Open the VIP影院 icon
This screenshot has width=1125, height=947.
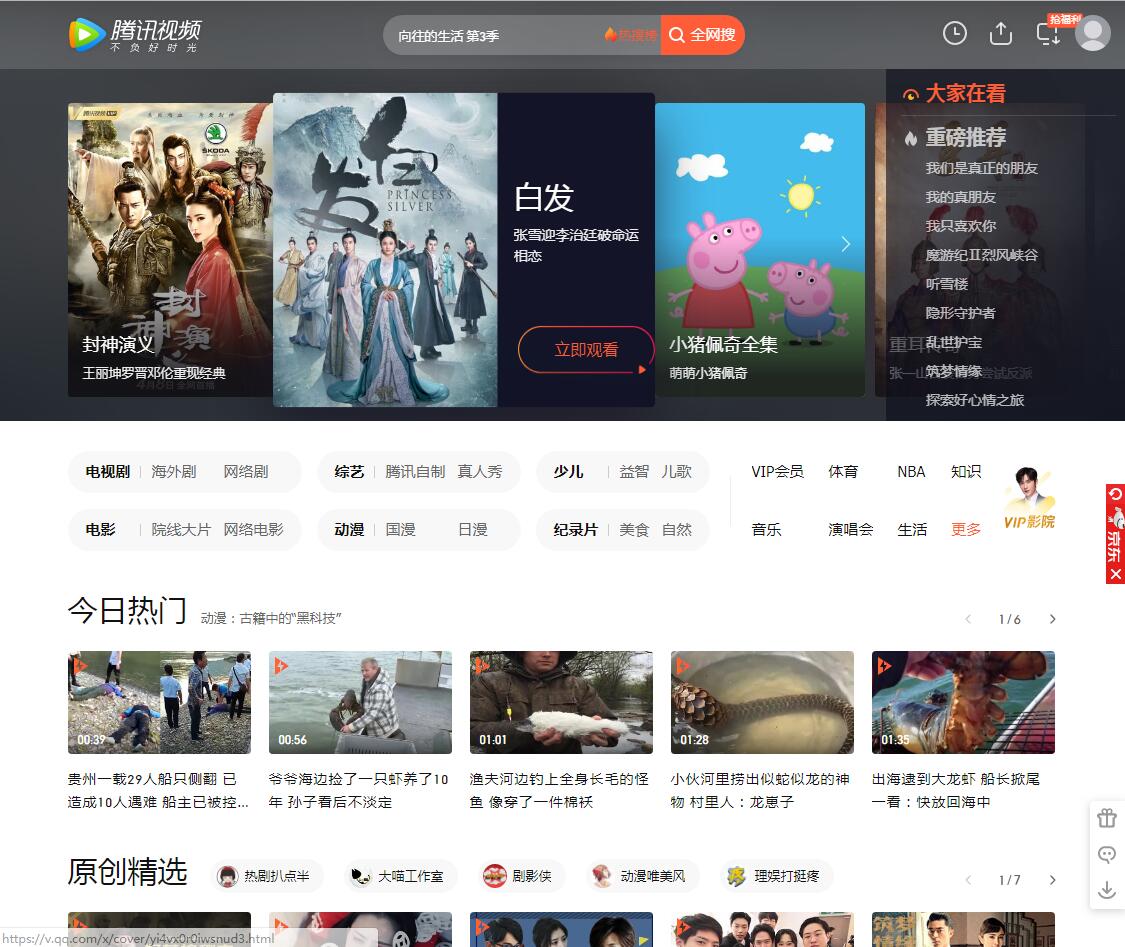click(1029, 498)
